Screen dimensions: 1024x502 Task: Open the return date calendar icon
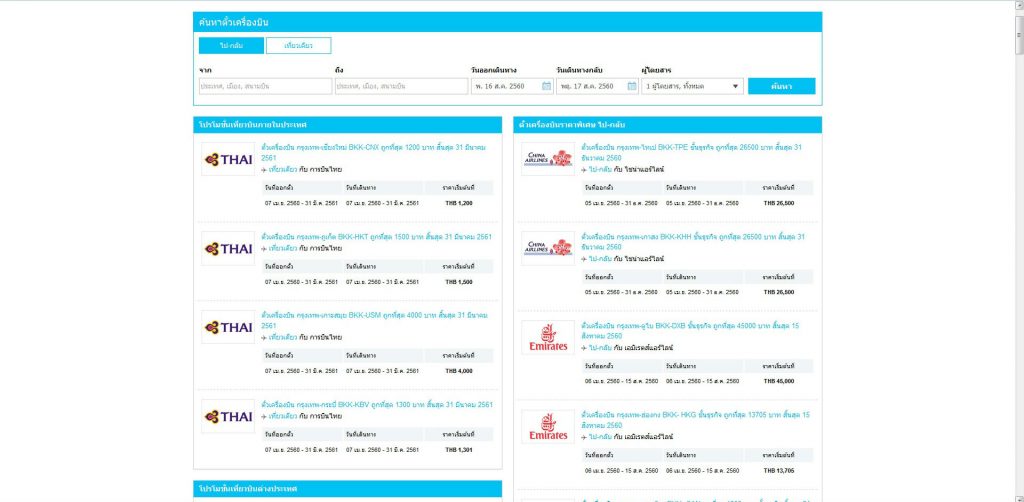click(632, 86)
